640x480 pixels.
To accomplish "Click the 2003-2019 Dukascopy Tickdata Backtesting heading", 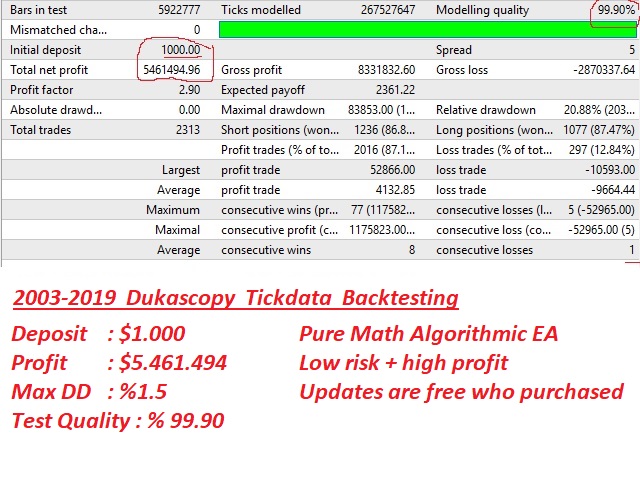I will [236, 298].
